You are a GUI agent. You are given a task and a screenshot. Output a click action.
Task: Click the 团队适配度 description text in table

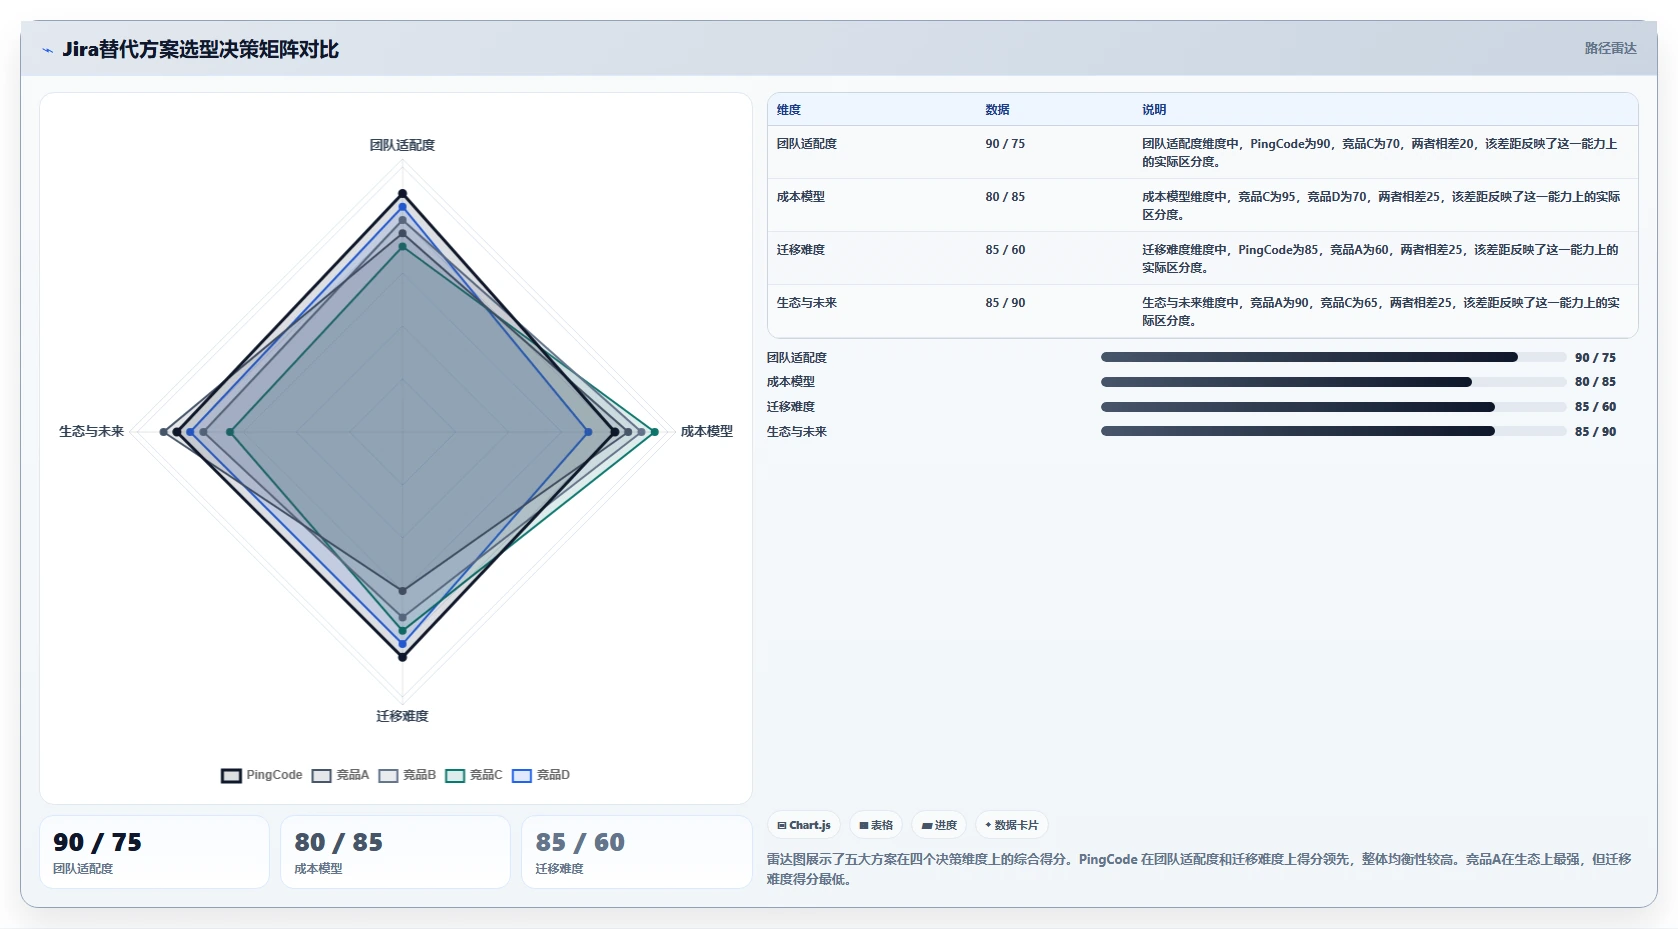(x=1381, y=153)
